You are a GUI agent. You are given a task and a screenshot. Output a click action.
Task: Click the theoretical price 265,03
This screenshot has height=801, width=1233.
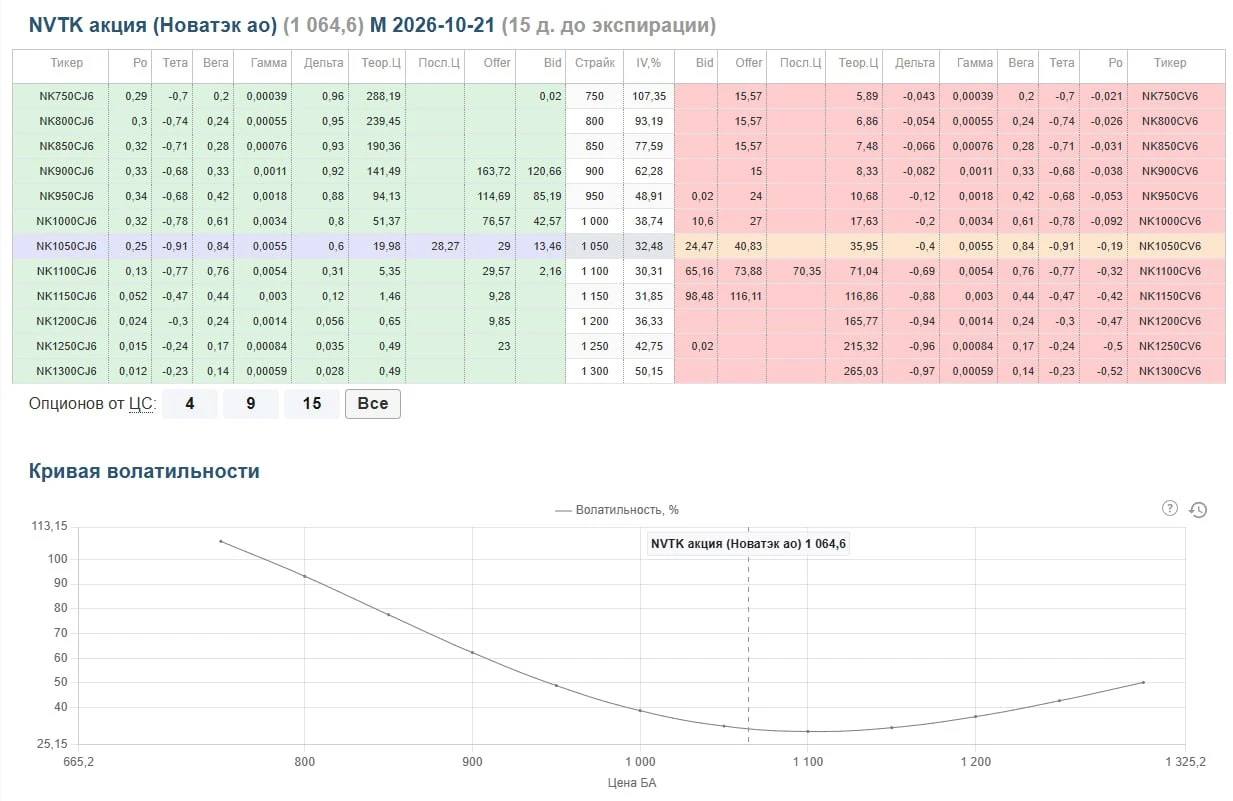[860, 371]
